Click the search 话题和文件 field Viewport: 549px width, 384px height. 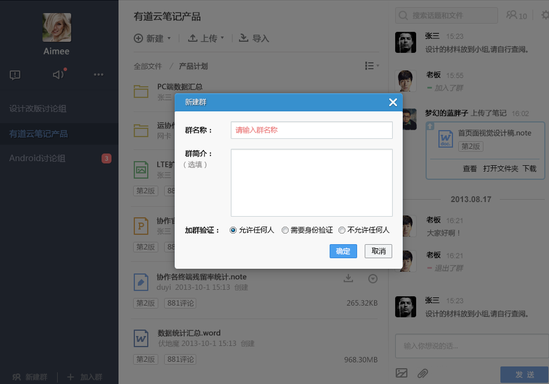[446, 15]
